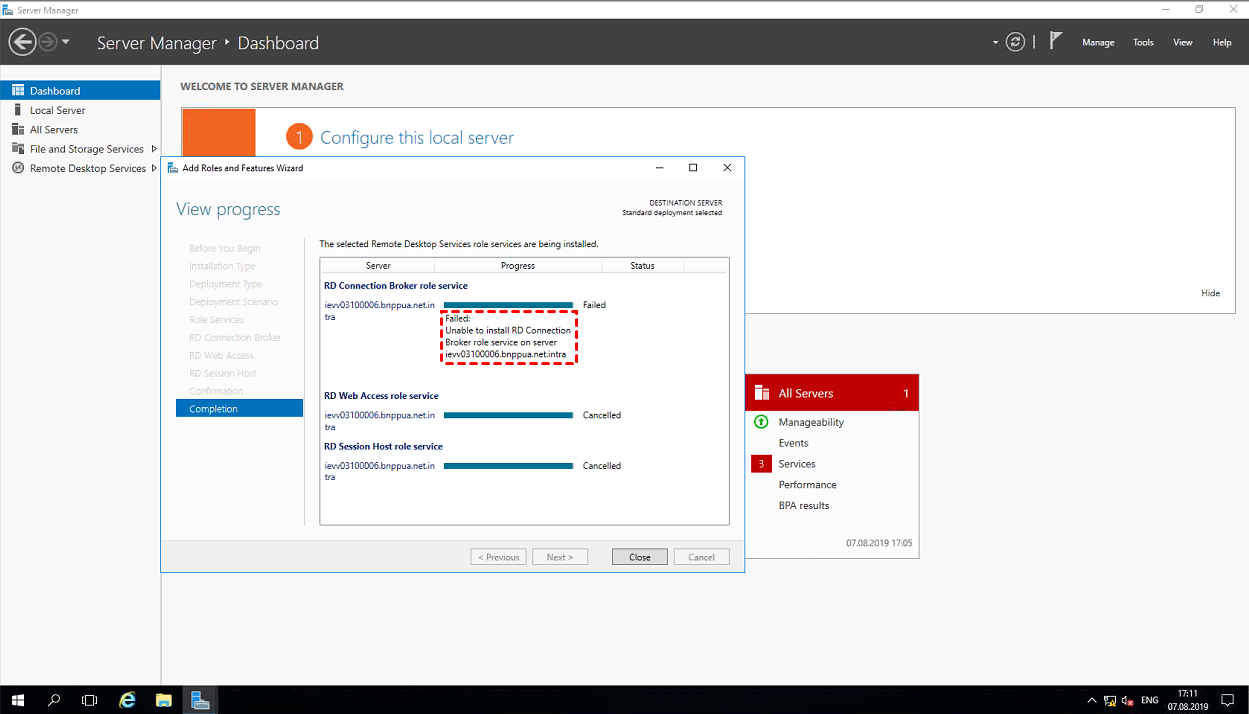Click the green Manageability status icon
The width and height of the screenshot is (1249, 714).
pos(761,422)
